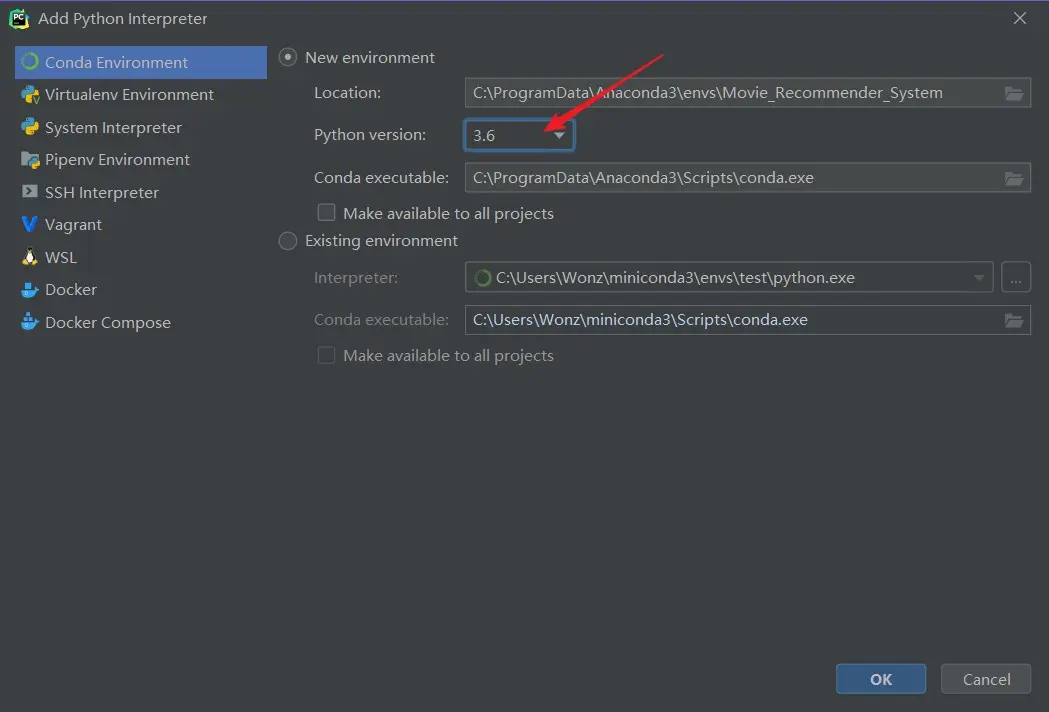The width and height of the screenshot is (1049, 712).
Task: Select Virtualenv Environment in the sidebar
Action: tap(140, 94)
